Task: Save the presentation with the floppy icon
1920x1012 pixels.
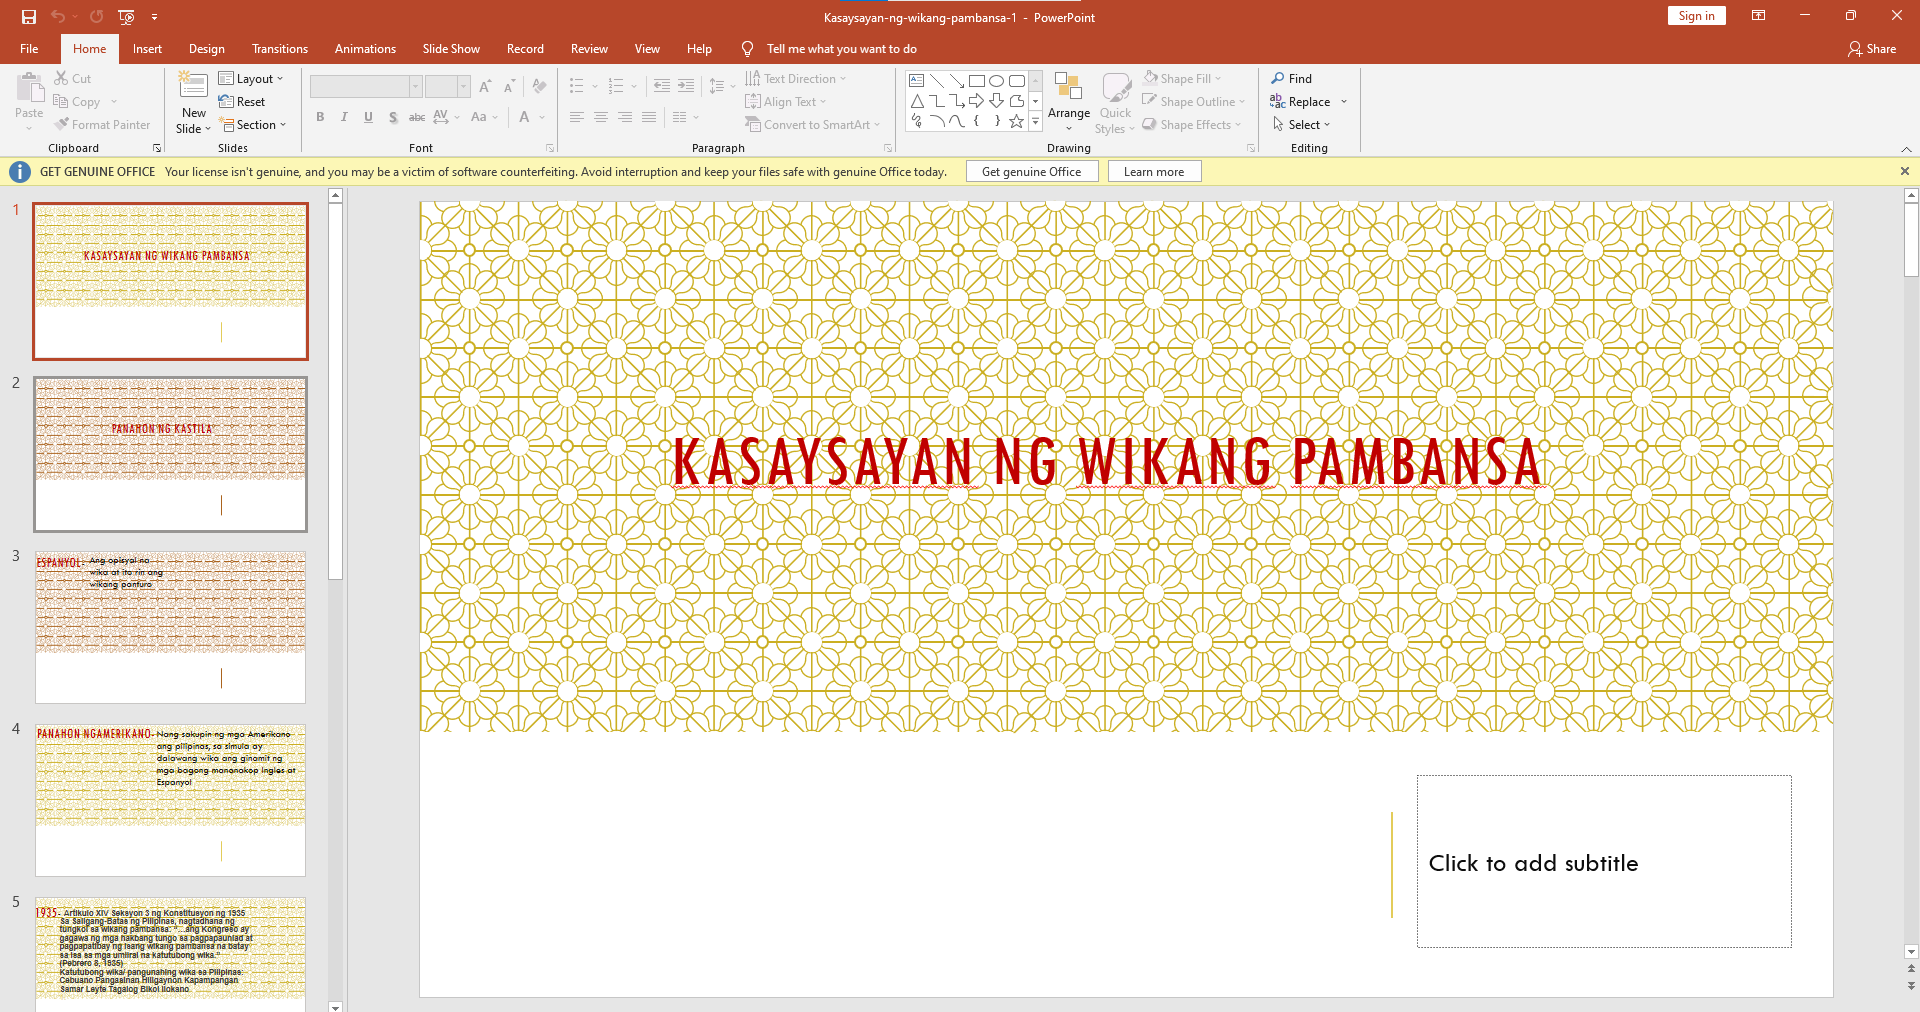Action: click(x=29, y=17)
